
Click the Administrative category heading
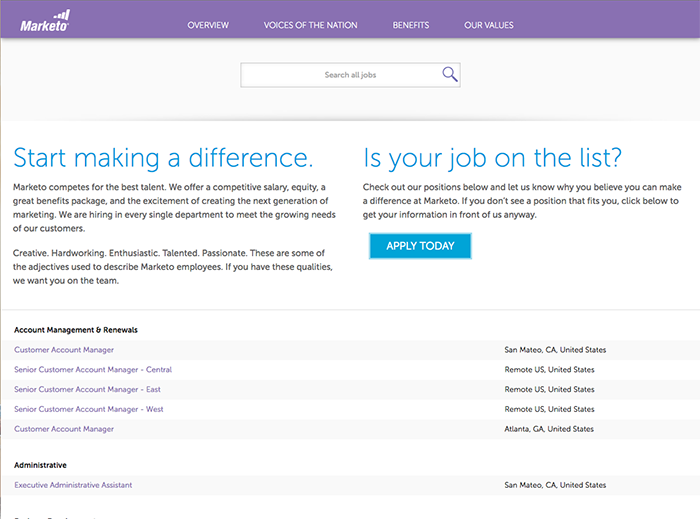tap(41, 465)
